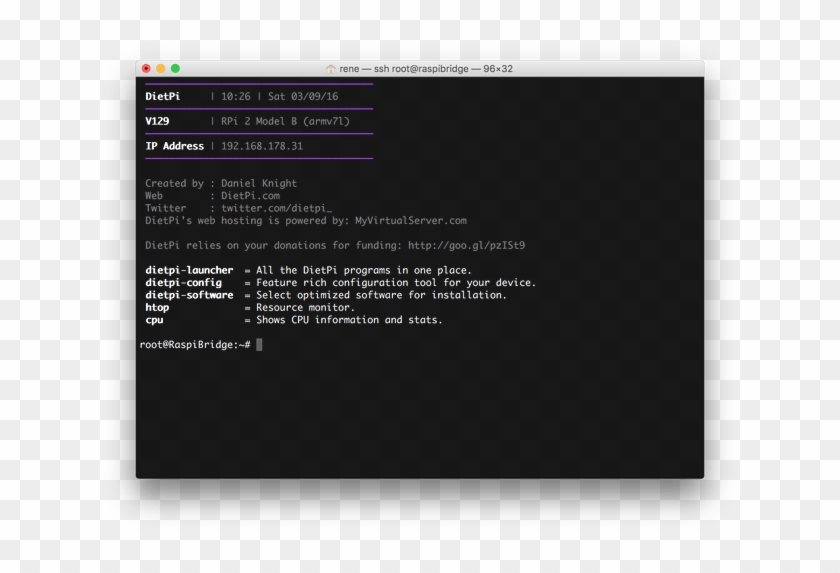The image size is (840, 573).
Task: Click the home folder icon in title bar
Action: 331,69
